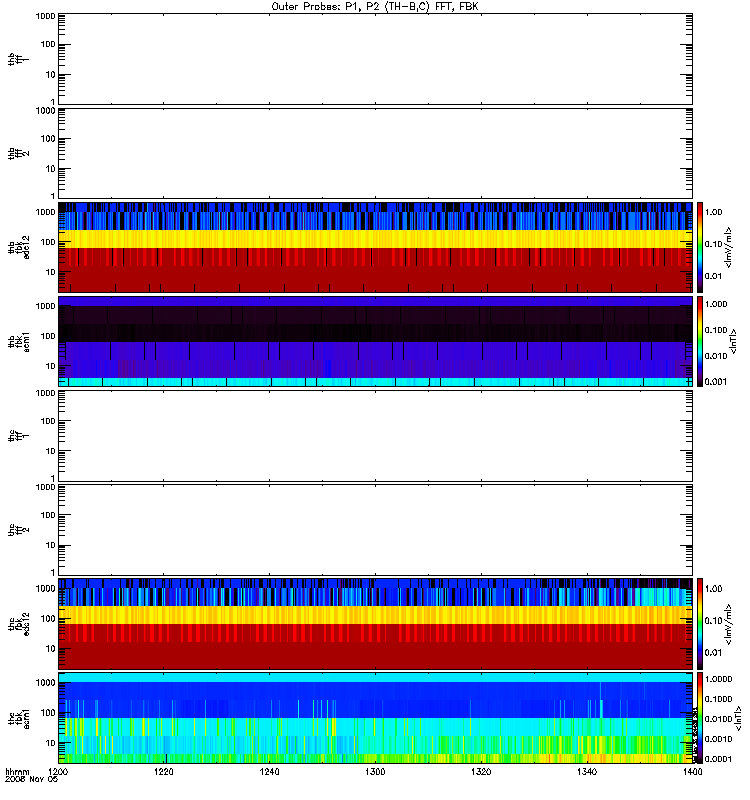Click the '0.001' tick on thb scm1 color bar

point(716,382)
